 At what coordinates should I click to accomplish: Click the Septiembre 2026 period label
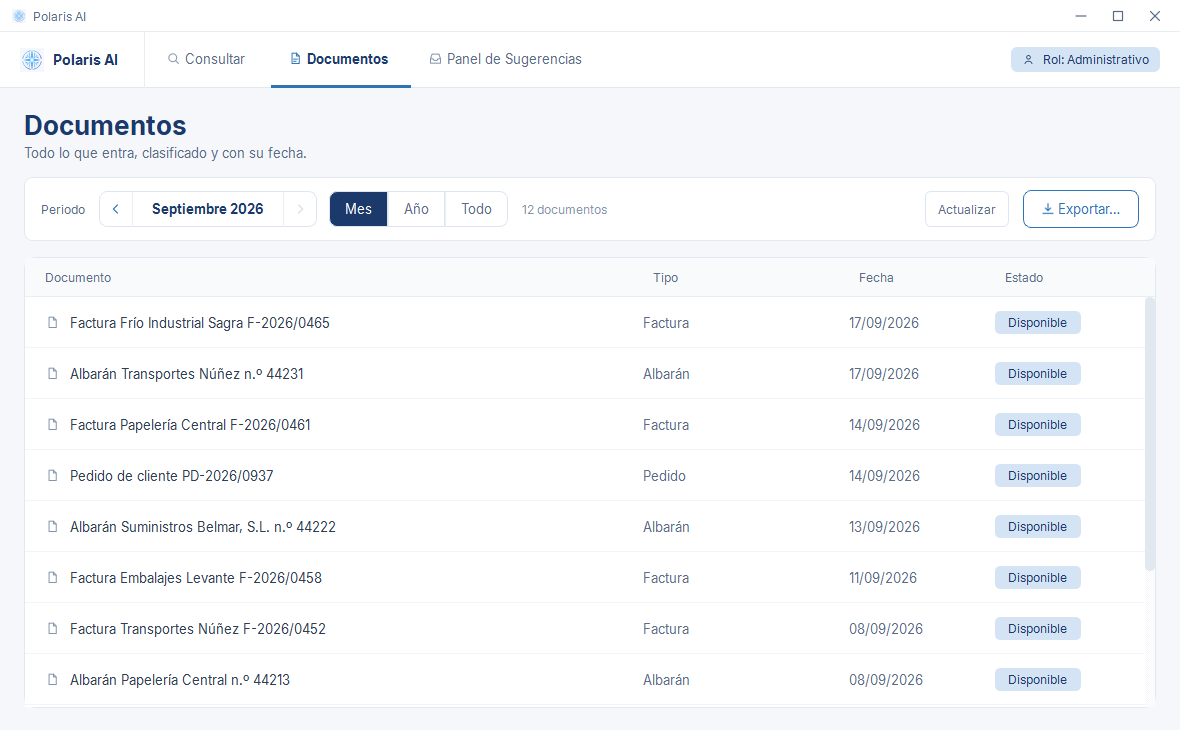tap(208, 209)
